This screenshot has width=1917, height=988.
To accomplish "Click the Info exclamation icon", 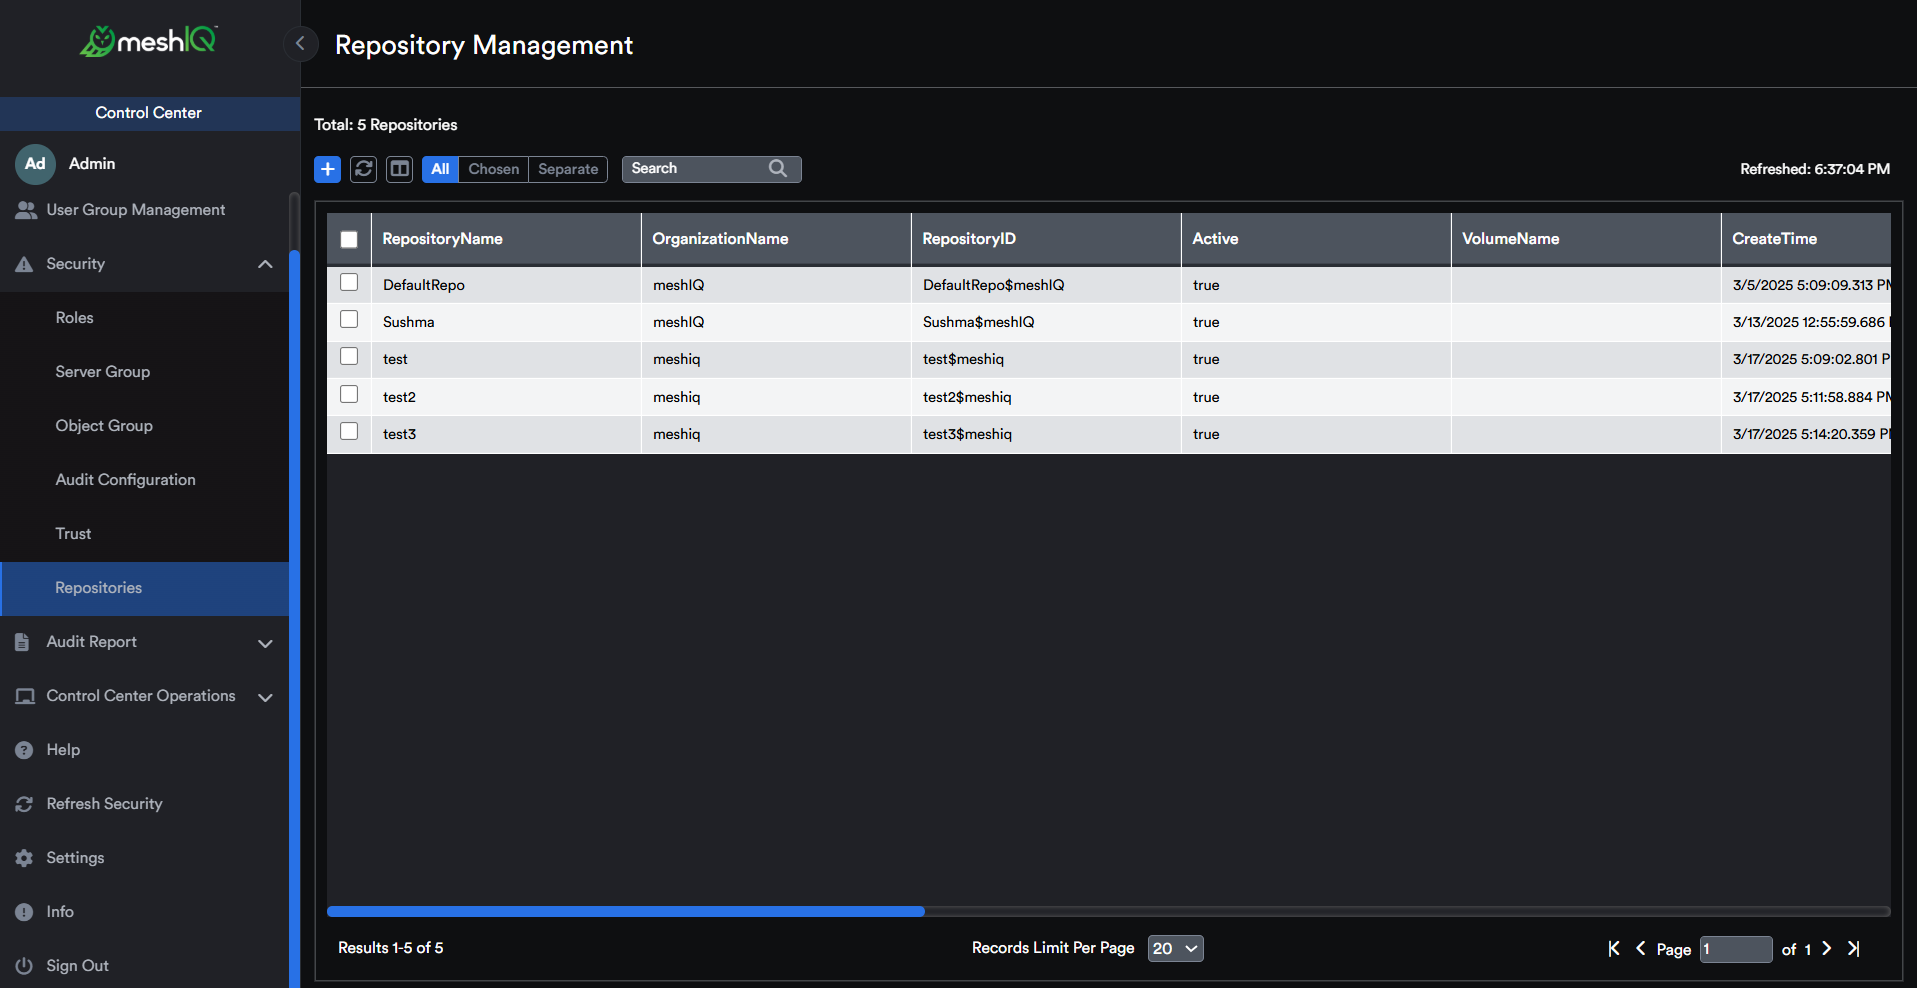I will (24, 912).
